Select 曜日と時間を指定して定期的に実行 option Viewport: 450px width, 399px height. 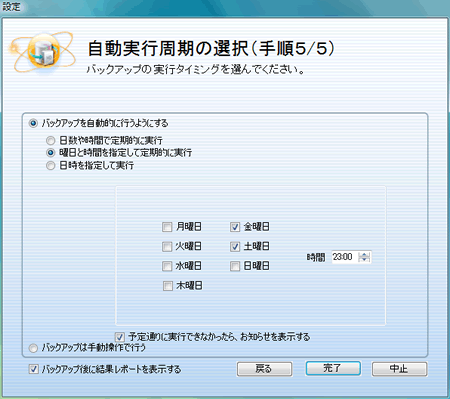(x=50, y=153)
